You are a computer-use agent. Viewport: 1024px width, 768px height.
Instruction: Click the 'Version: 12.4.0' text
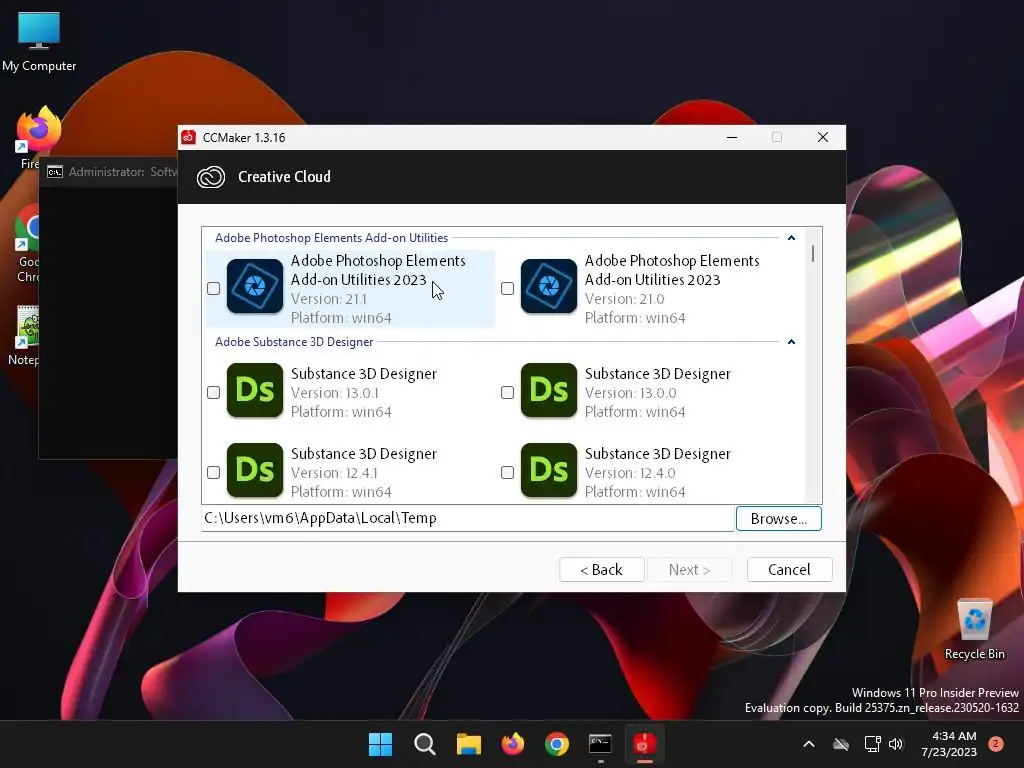click(x=630, y=473)
